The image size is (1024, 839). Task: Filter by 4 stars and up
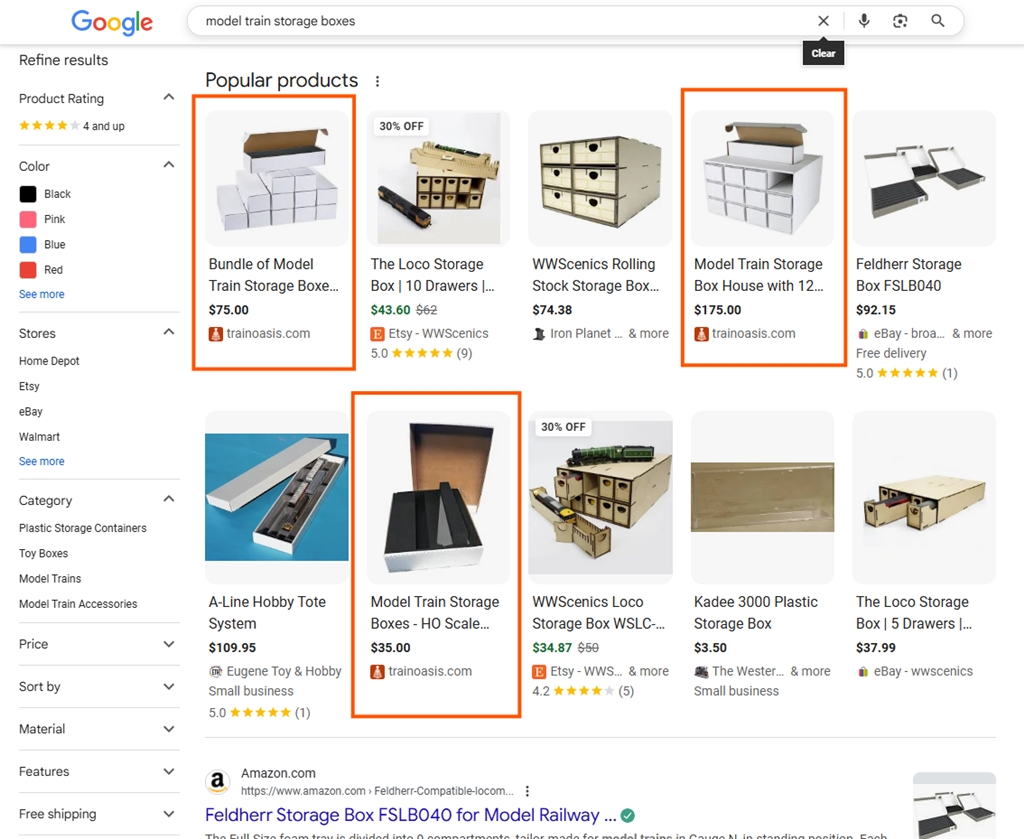tap(72, 126)
